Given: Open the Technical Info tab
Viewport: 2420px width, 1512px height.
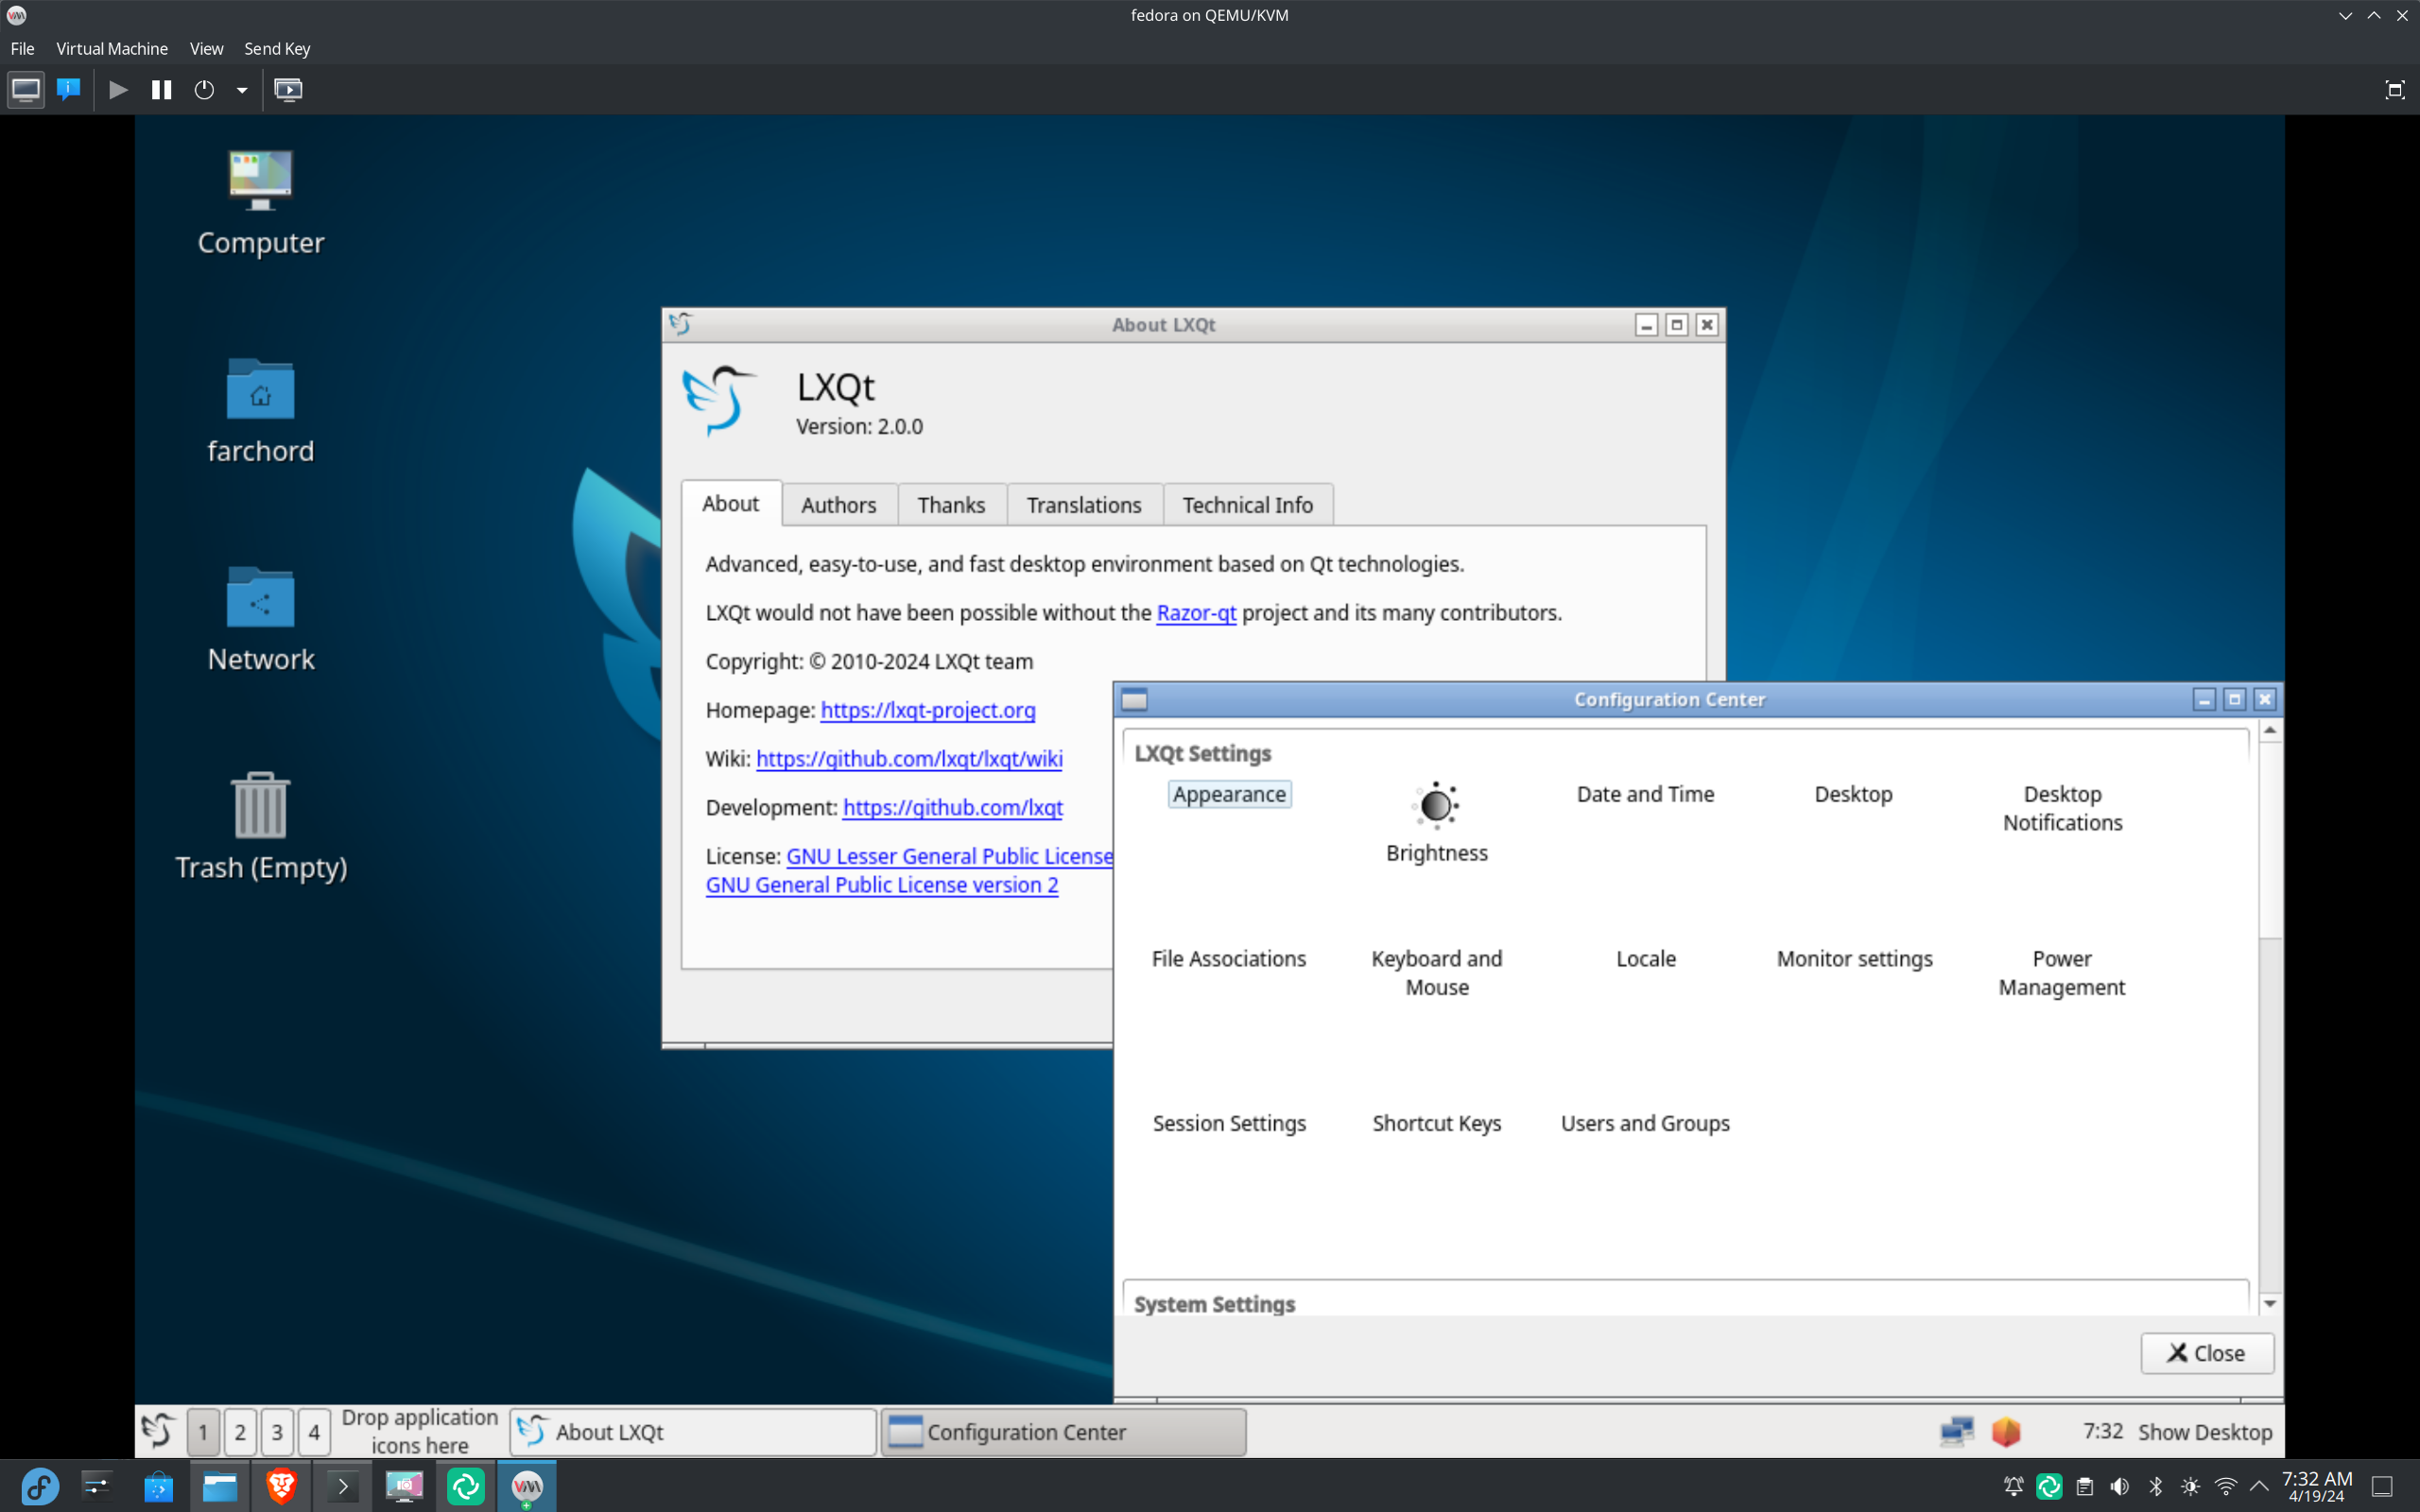Looking at the screenshot, I should click(x=1247, y=505).
